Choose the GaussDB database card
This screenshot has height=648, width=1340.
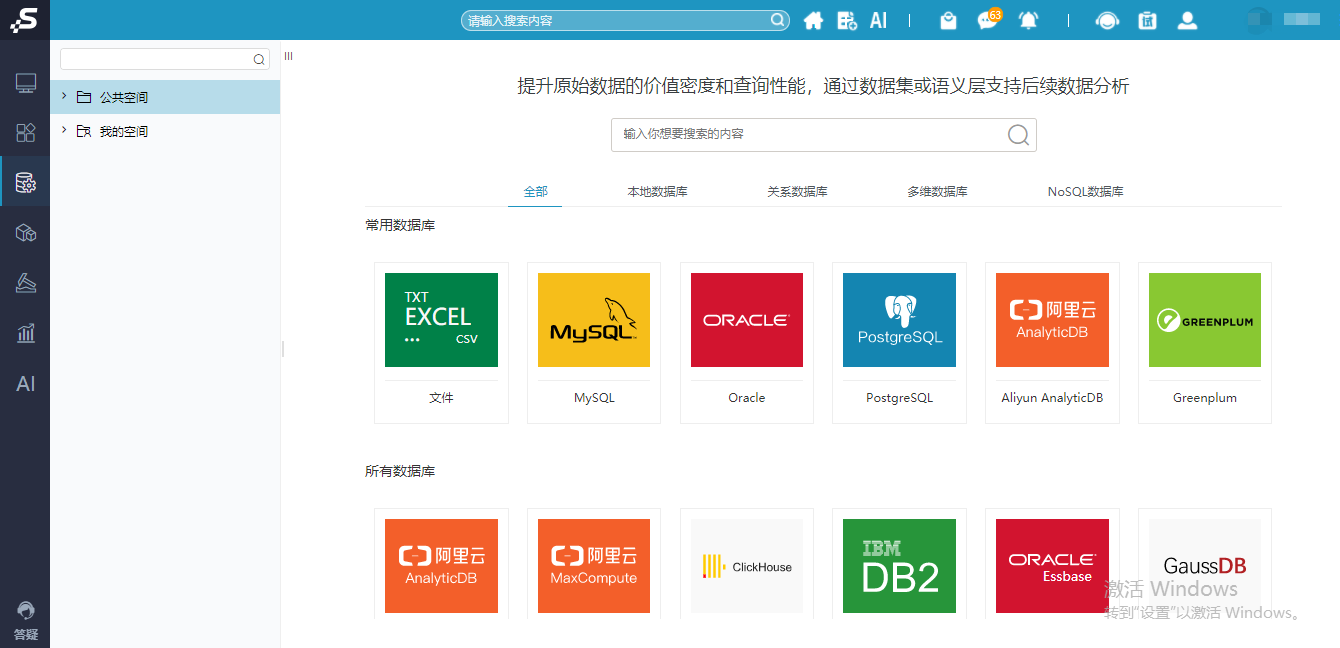coord(1205,566)
